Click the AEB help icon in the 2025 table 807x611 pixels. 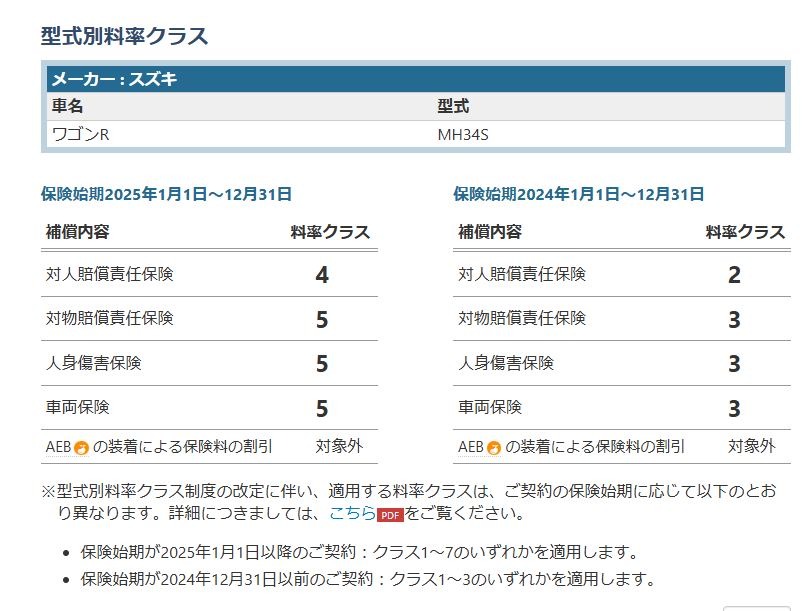click(x=81, y=448)
